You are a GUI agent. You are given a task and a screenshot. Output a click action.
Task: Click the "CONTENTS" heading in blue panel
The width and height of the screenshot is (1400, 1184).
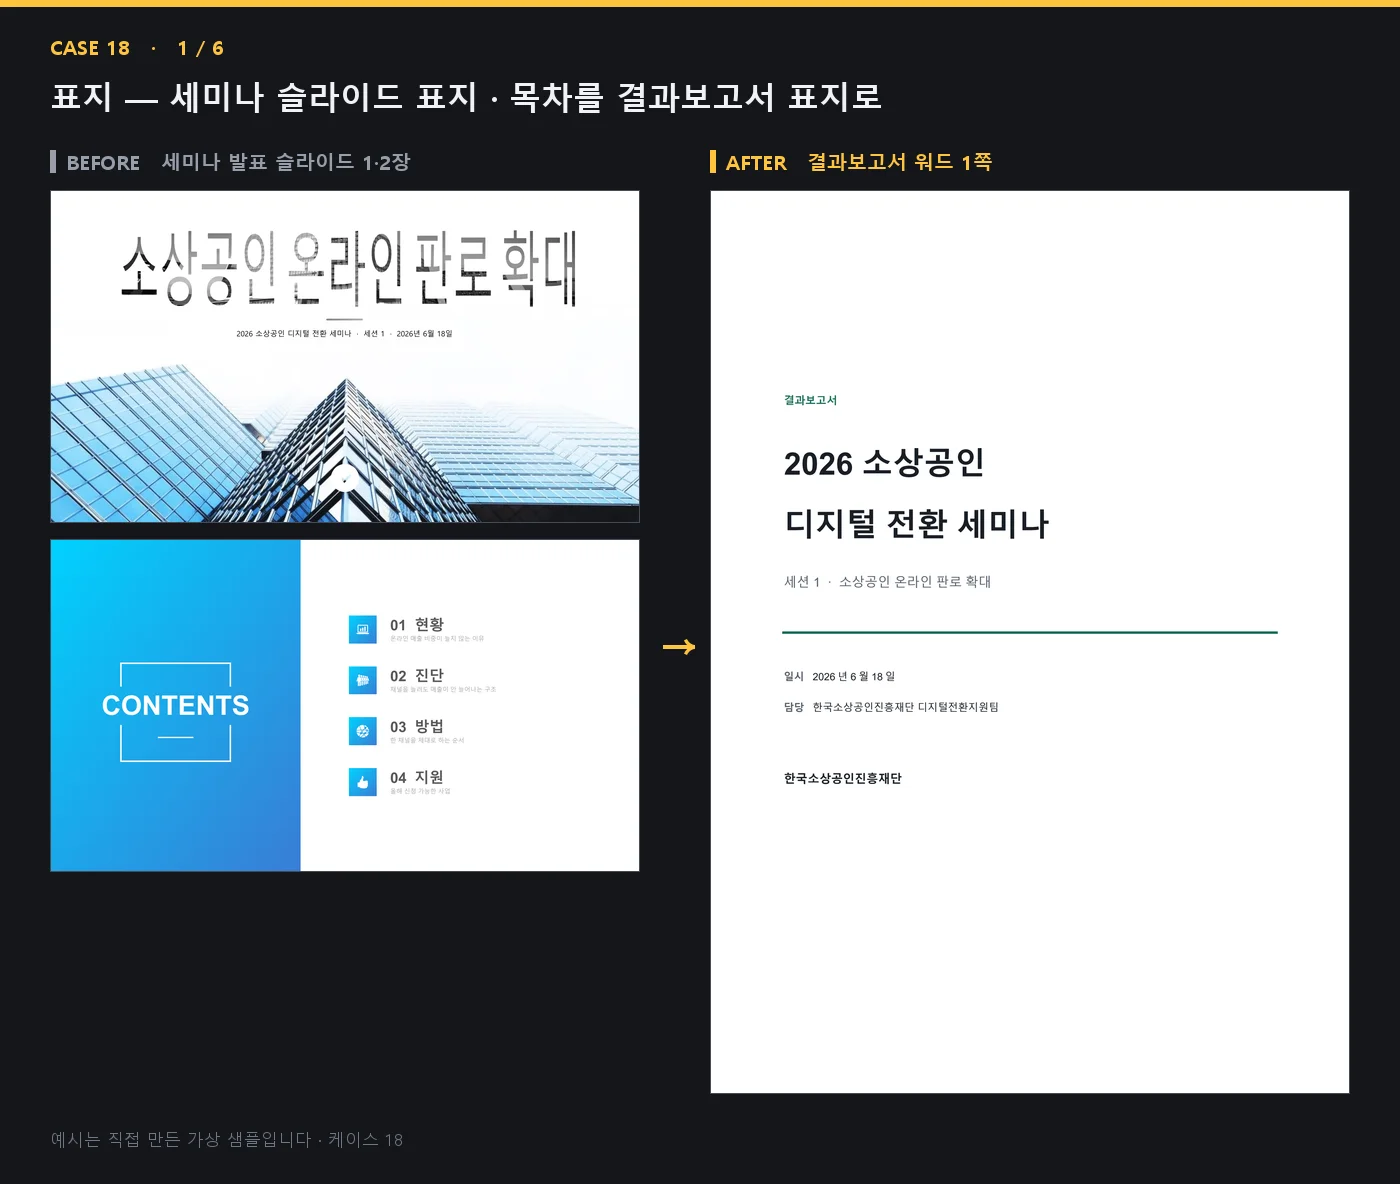(176, 706)
